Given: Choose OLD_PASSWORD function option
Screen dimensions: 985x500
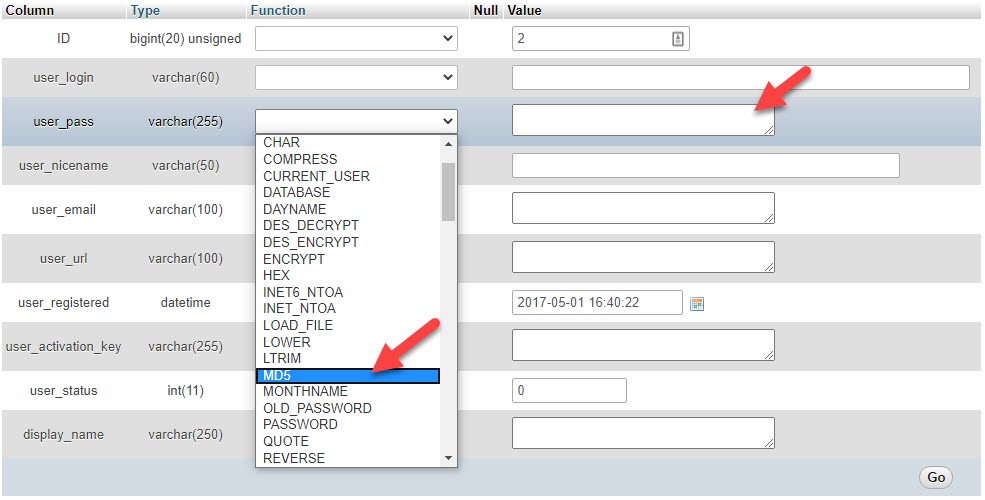Looking at the screenshot, I should (x=317, y=408).
